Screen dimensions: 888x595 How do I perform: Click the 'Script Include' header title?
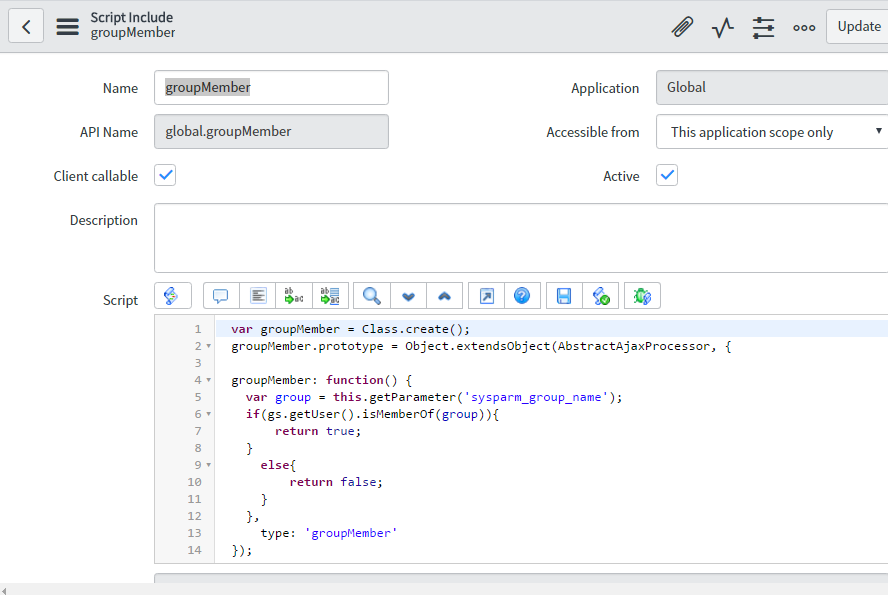tap(132, 18)
